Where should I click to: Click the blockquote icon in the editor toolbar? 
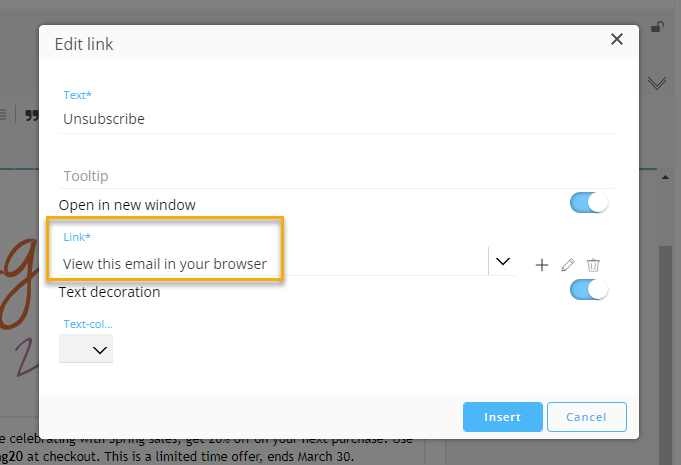(18, 114)
